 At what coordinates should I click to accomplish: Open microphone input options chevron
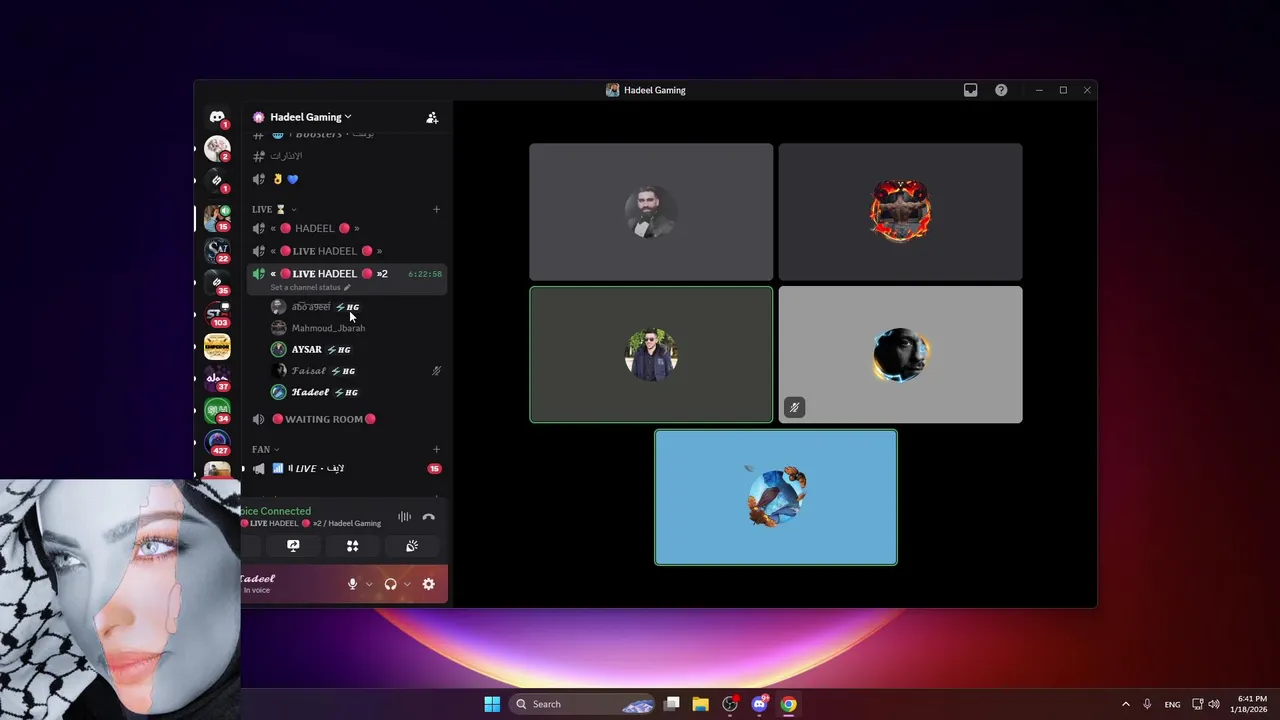tap(369, 584)
